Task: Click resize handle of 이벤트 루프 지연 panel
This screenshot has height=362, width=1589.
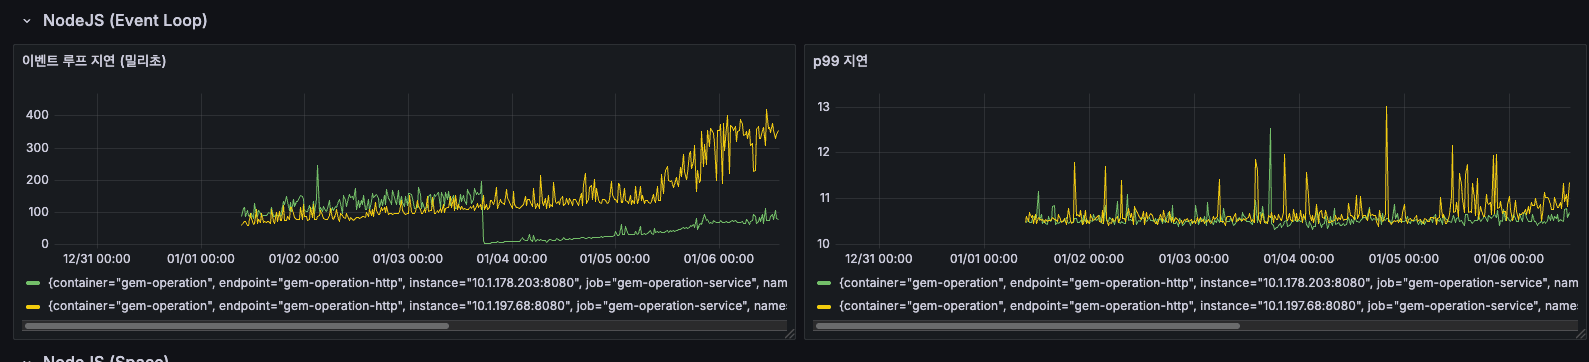Action: pyautogui.click(x=790, y=334)
